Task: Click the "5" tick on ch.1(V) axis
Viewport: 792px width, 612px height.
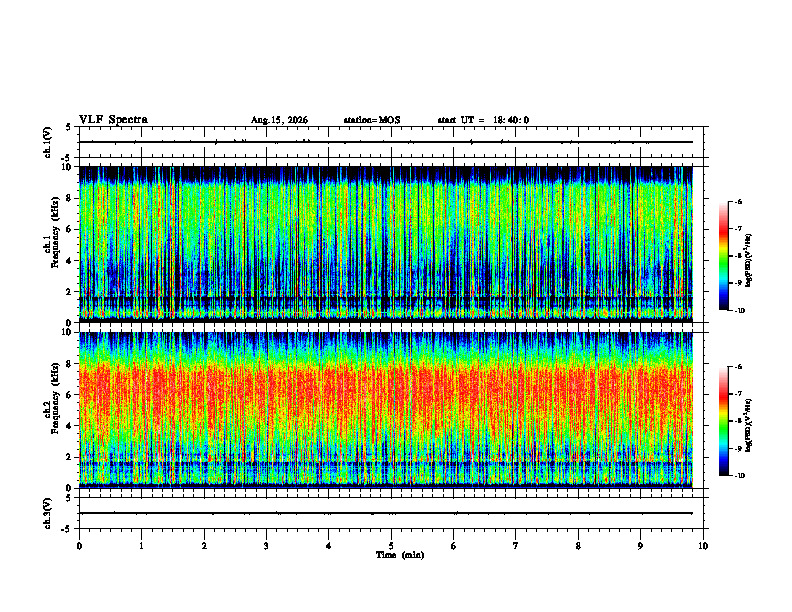Action: 68,127
